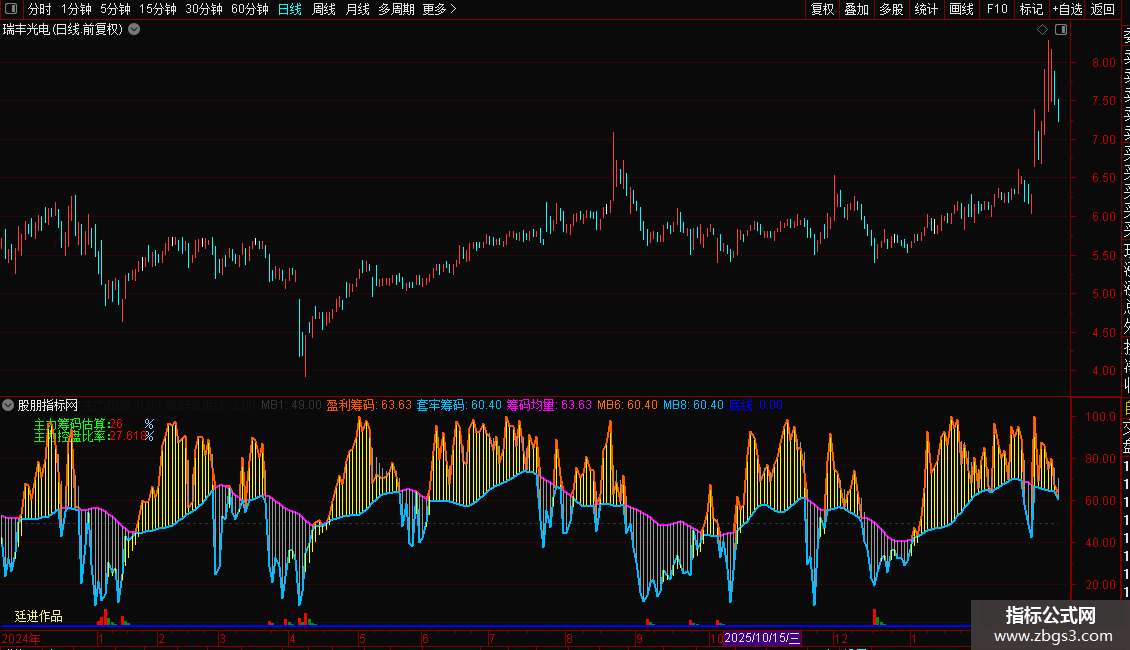Click the 2025/10/15 date marker on timeline
The height and width of the screenshot is (650, 1130).
click(x=762, y=637)
